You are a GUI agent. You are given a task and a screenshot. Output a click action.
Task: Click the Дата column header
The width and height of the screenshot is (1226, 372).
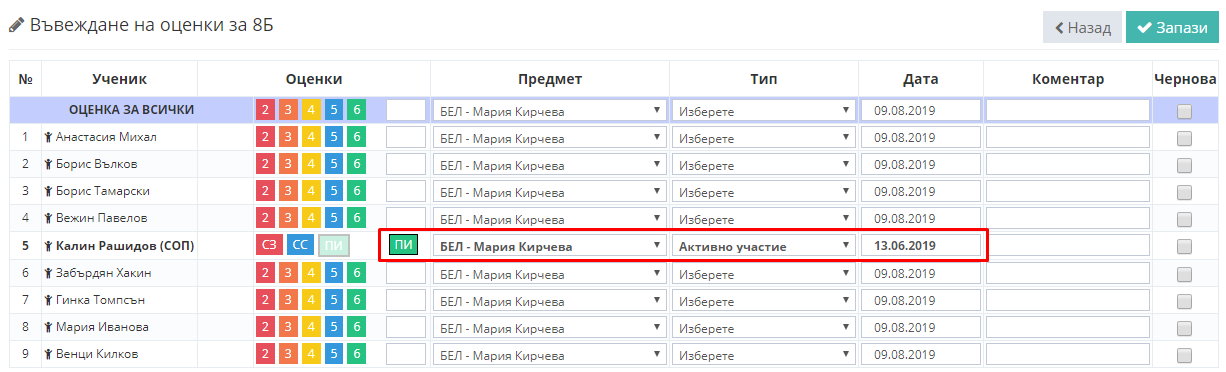coord(920,79)
